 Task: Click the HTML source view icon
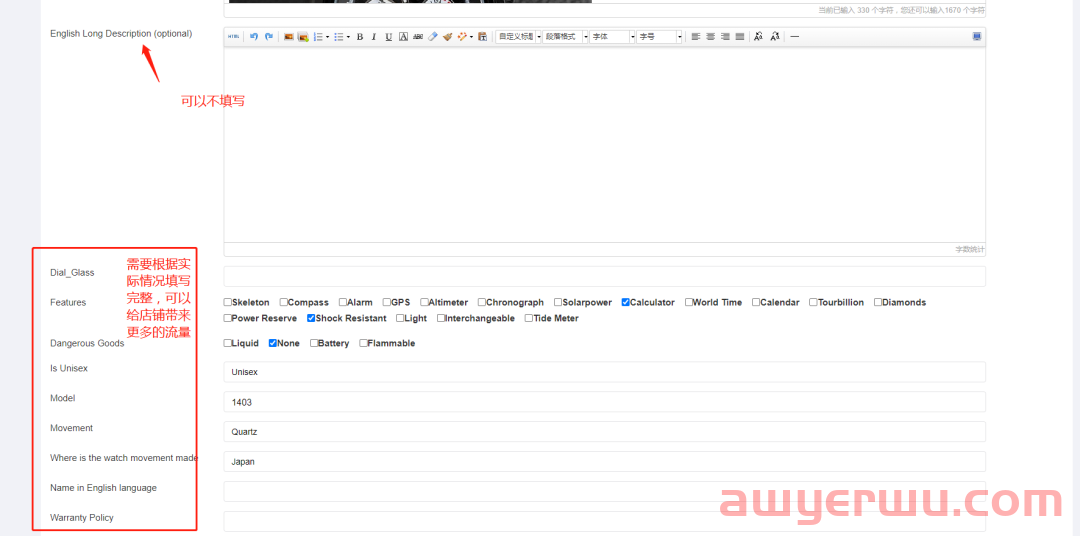[234, 37]
